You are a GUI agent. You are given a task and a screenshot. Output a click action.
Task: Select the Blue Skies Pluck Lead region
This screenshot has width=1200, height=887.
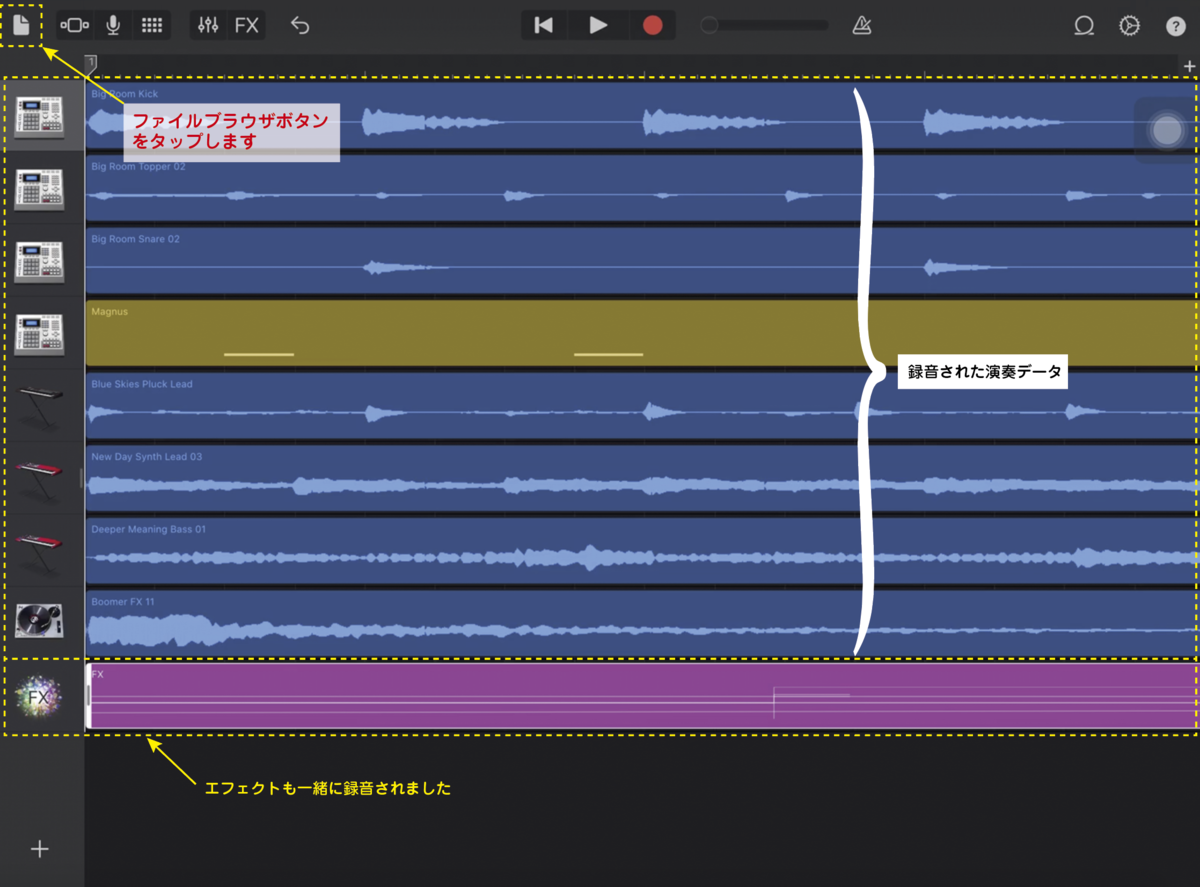click(x=642, y=406)
